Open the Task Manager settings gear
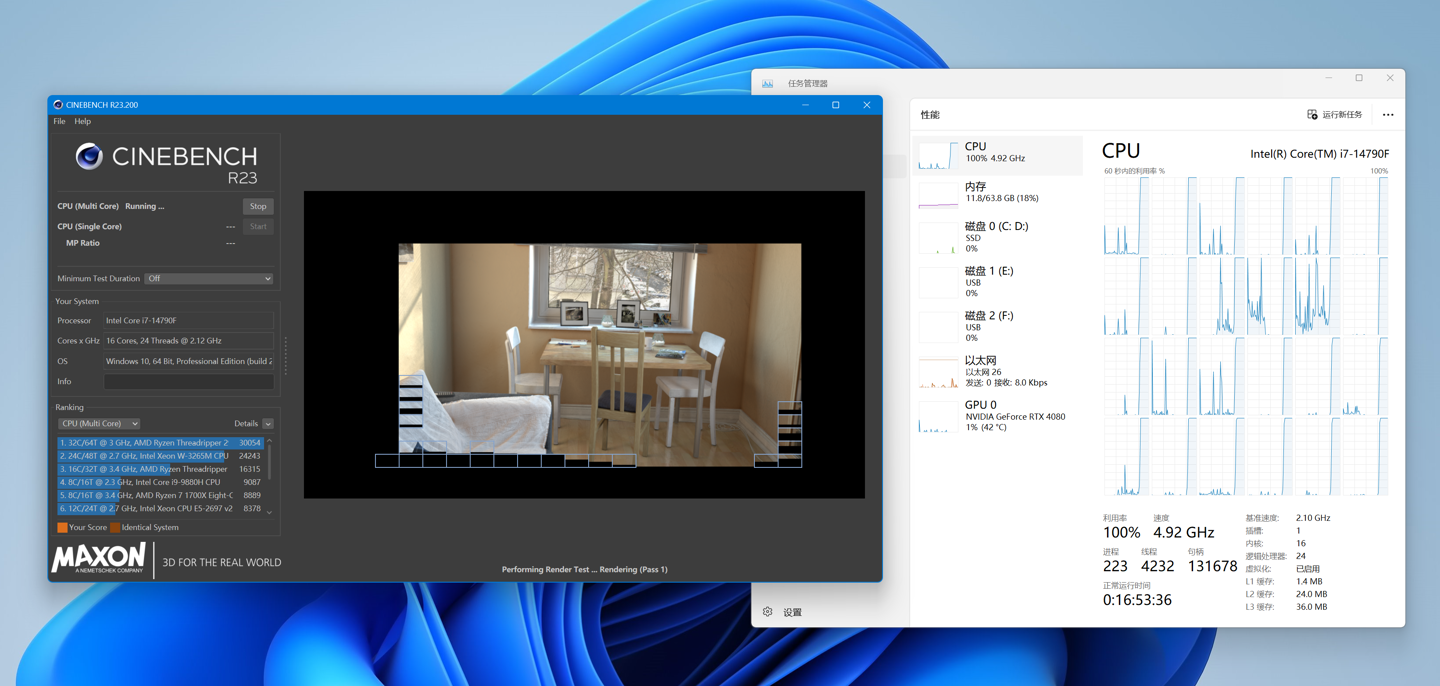Screen dimensions: 1440x686 [x=768, y=612]
